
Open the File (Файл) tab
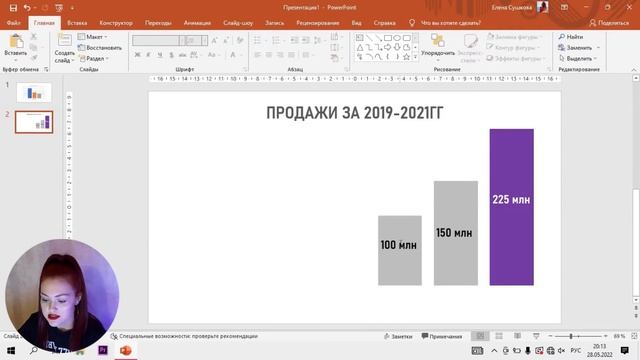click(x=13, y=23)
